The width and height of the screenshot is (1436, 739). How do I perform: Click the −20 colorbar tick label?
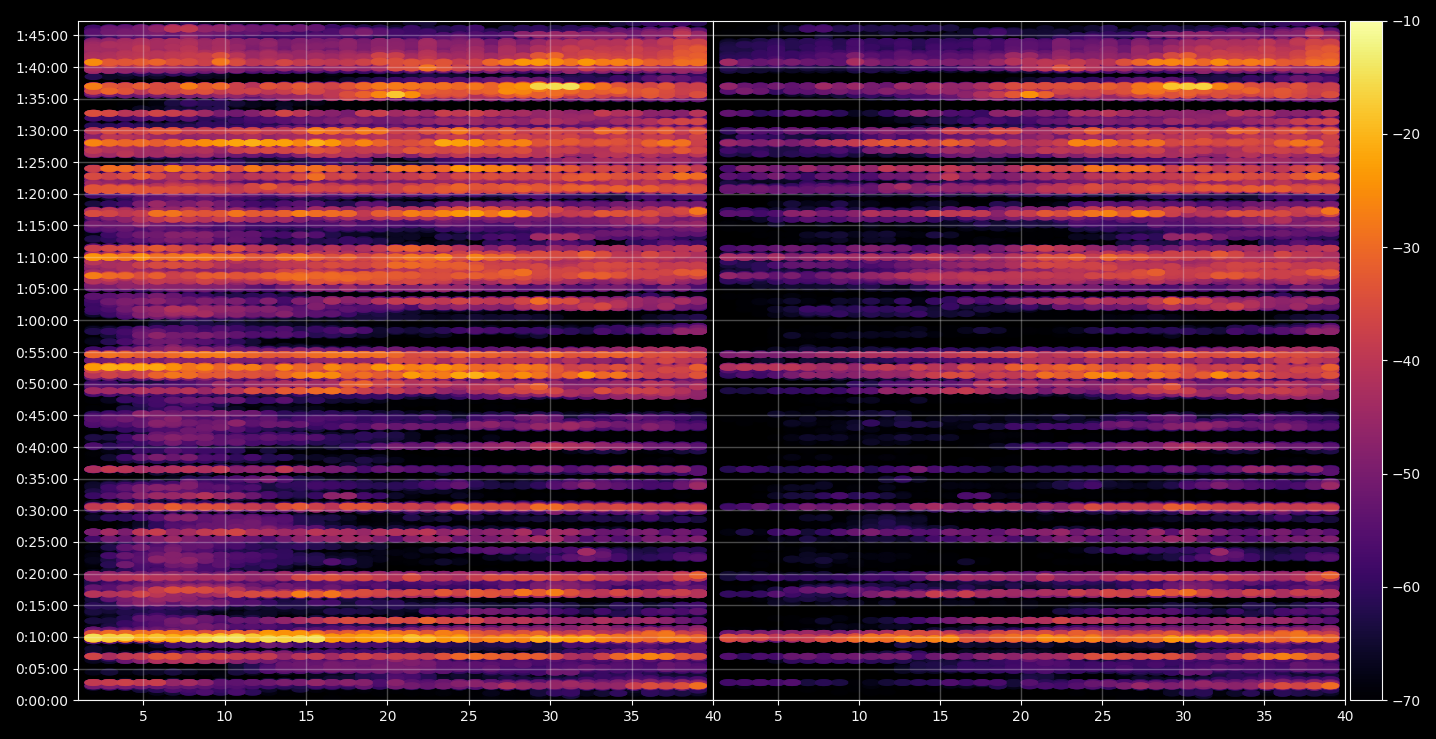[x=1405, y=134]
